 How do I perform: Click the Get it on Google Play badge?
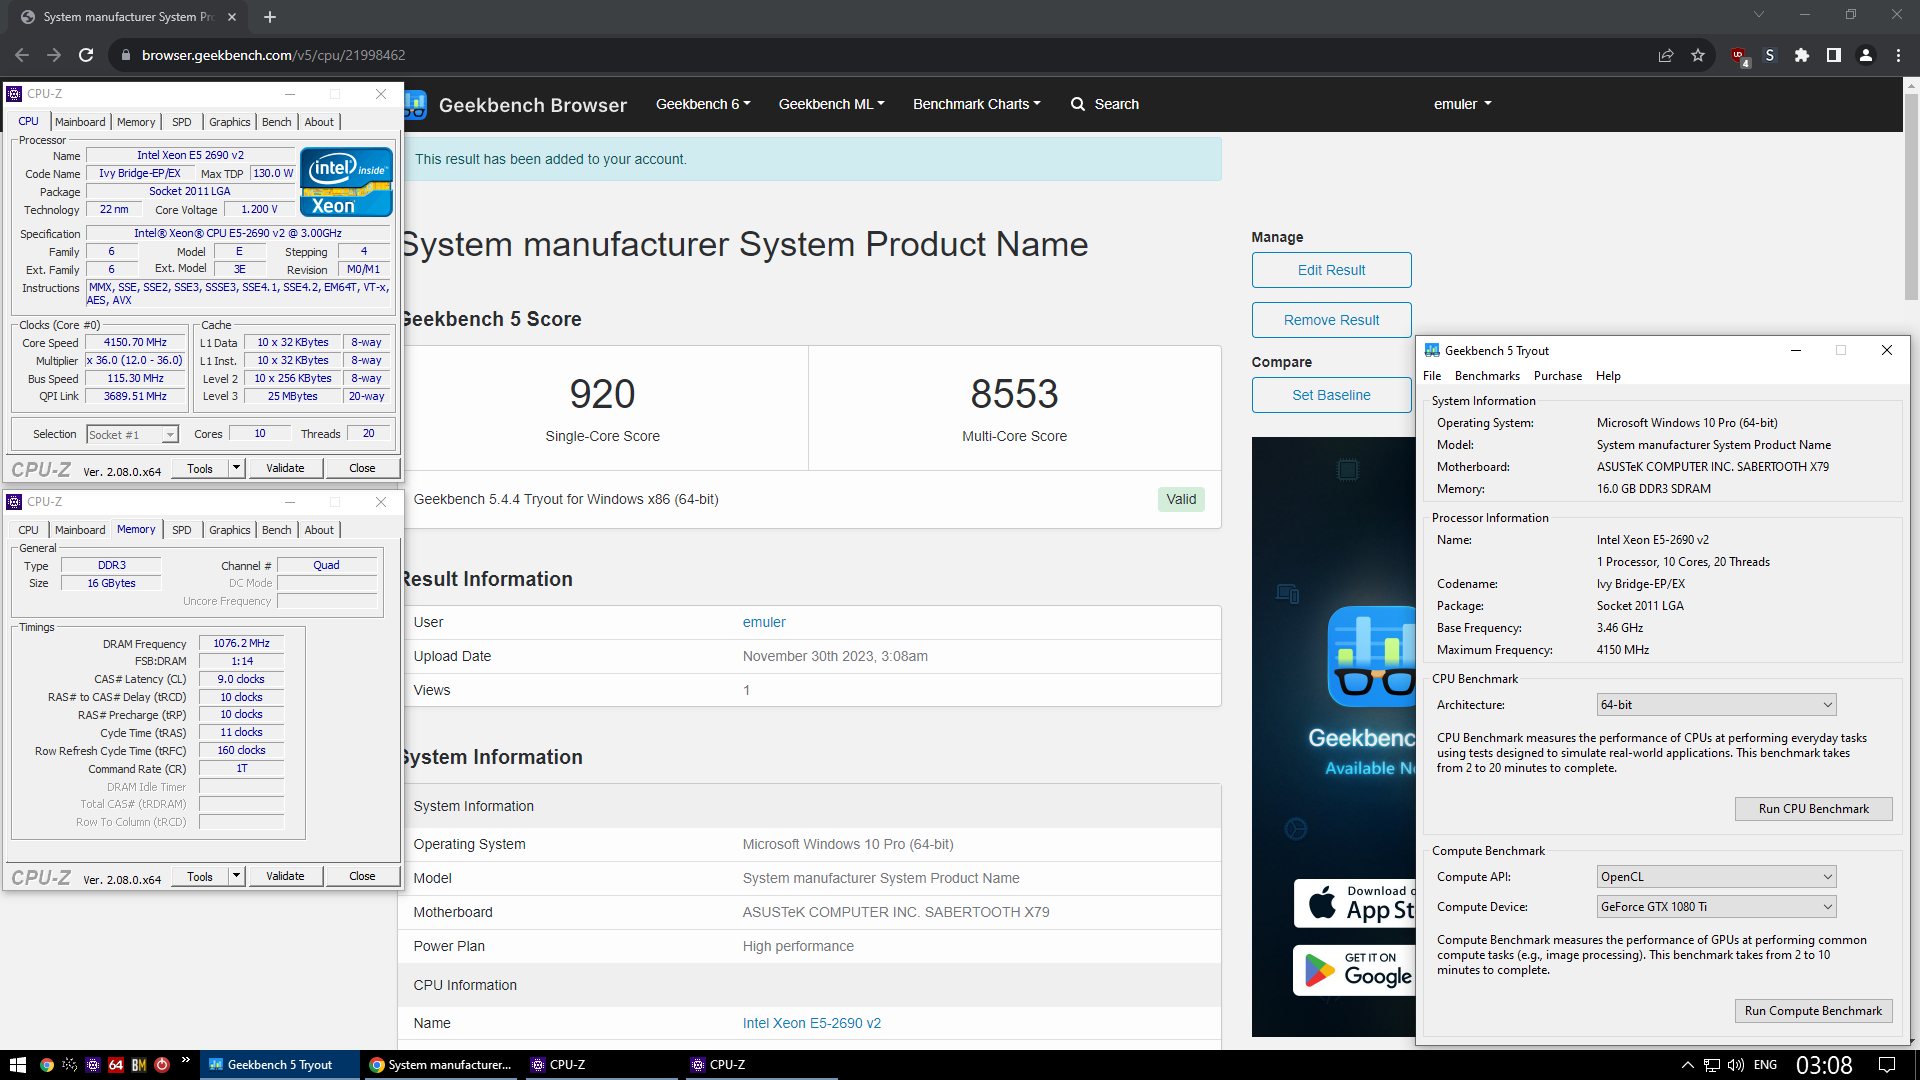point(1355,970)
